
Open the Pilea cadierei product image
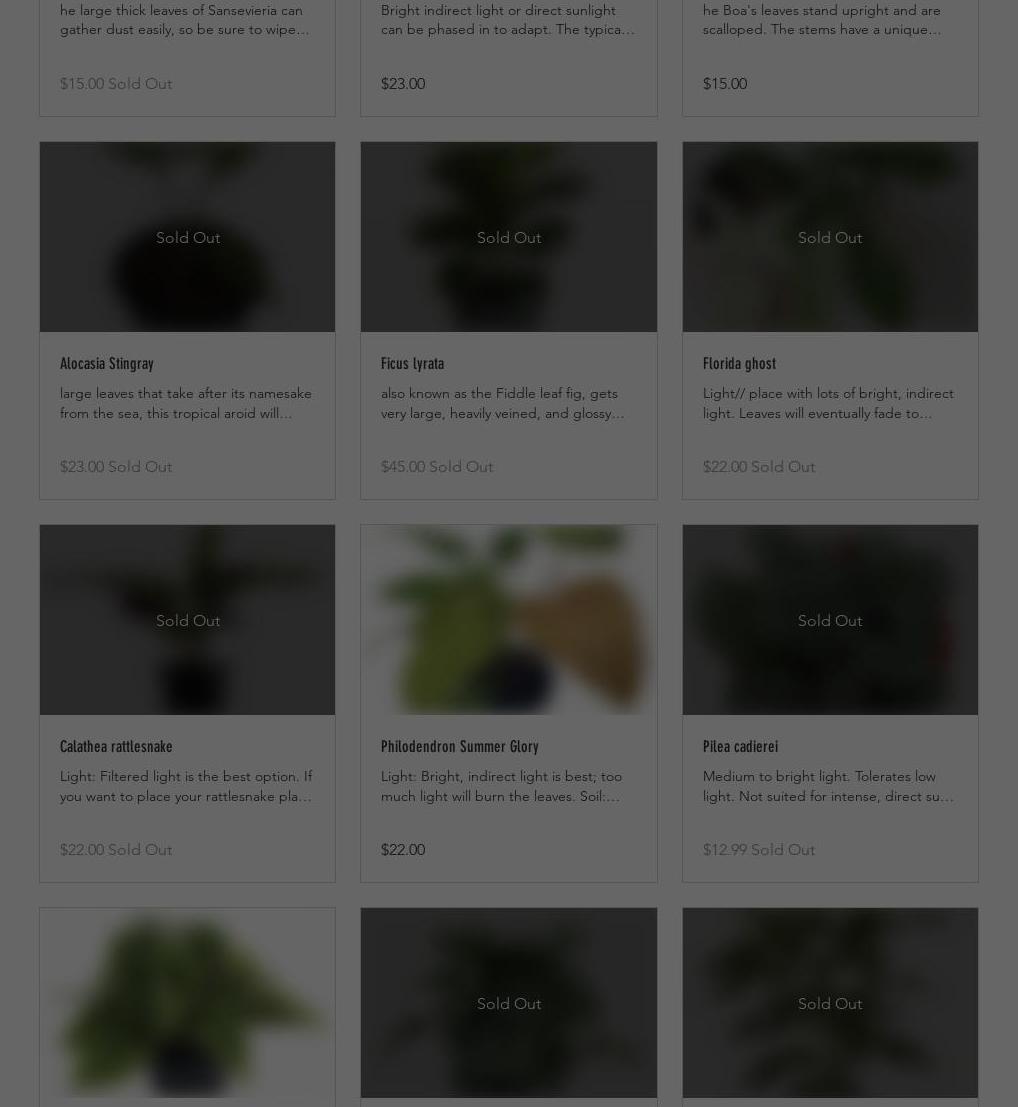click(x=830, y=620)
